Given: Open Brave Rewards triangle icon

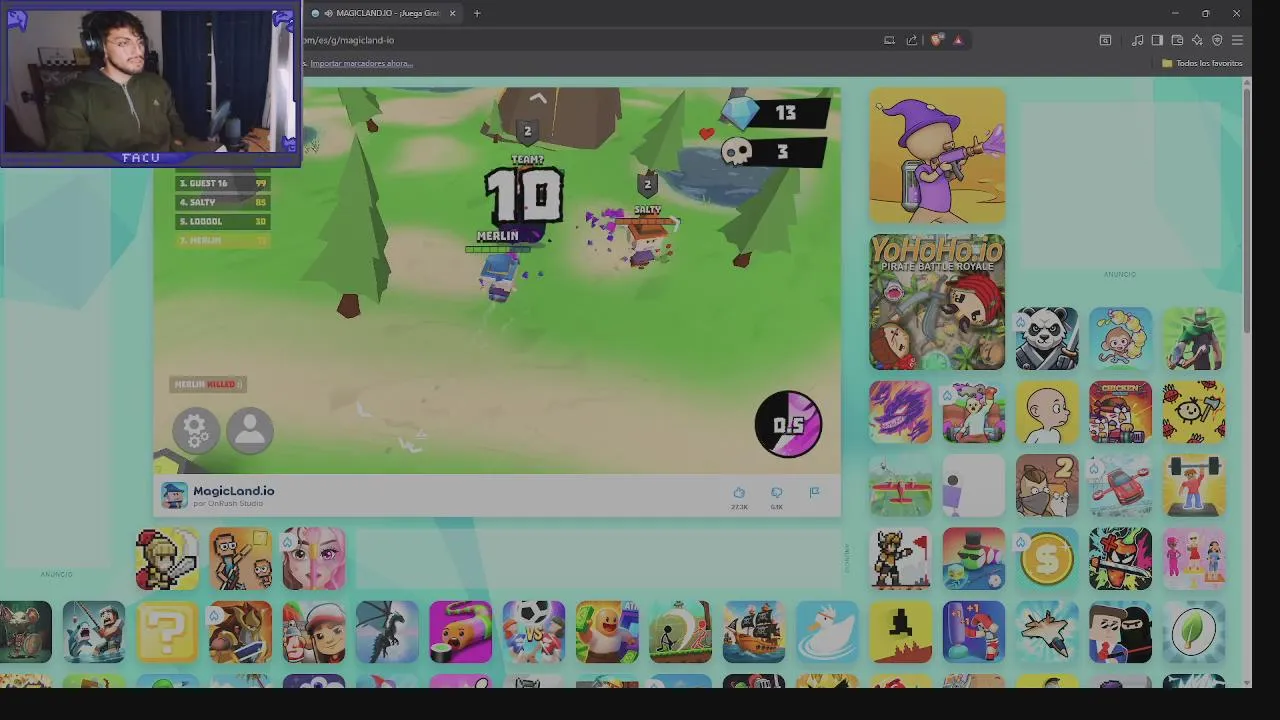Looking at the screenshot, I should tap(958, 40).
